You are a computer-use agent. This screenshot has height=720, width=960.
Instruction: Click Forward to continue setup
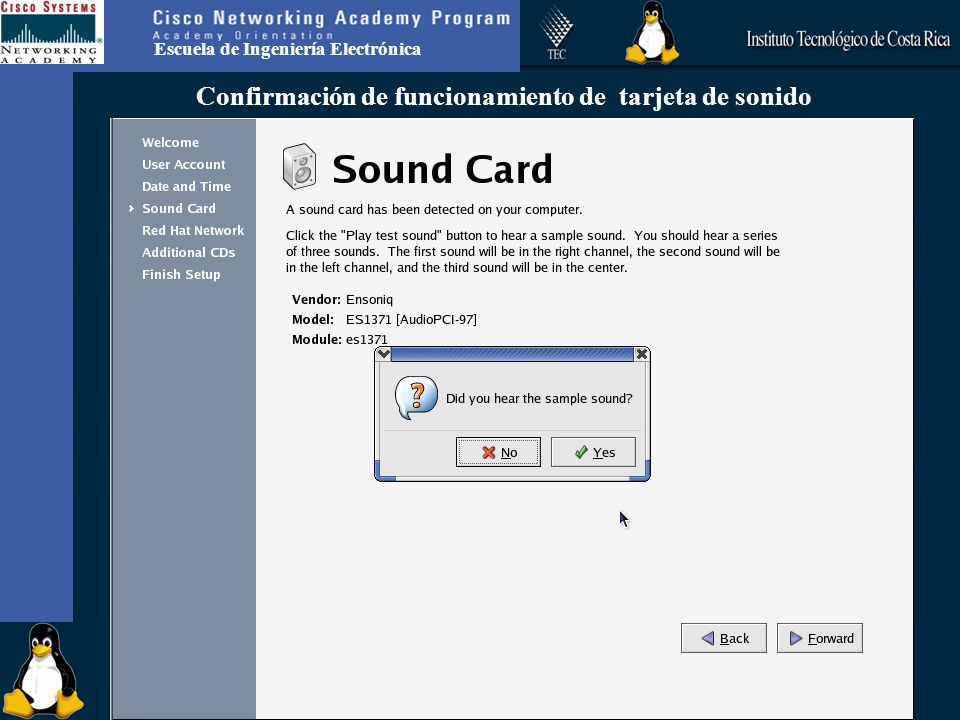[x=820, y=638]
